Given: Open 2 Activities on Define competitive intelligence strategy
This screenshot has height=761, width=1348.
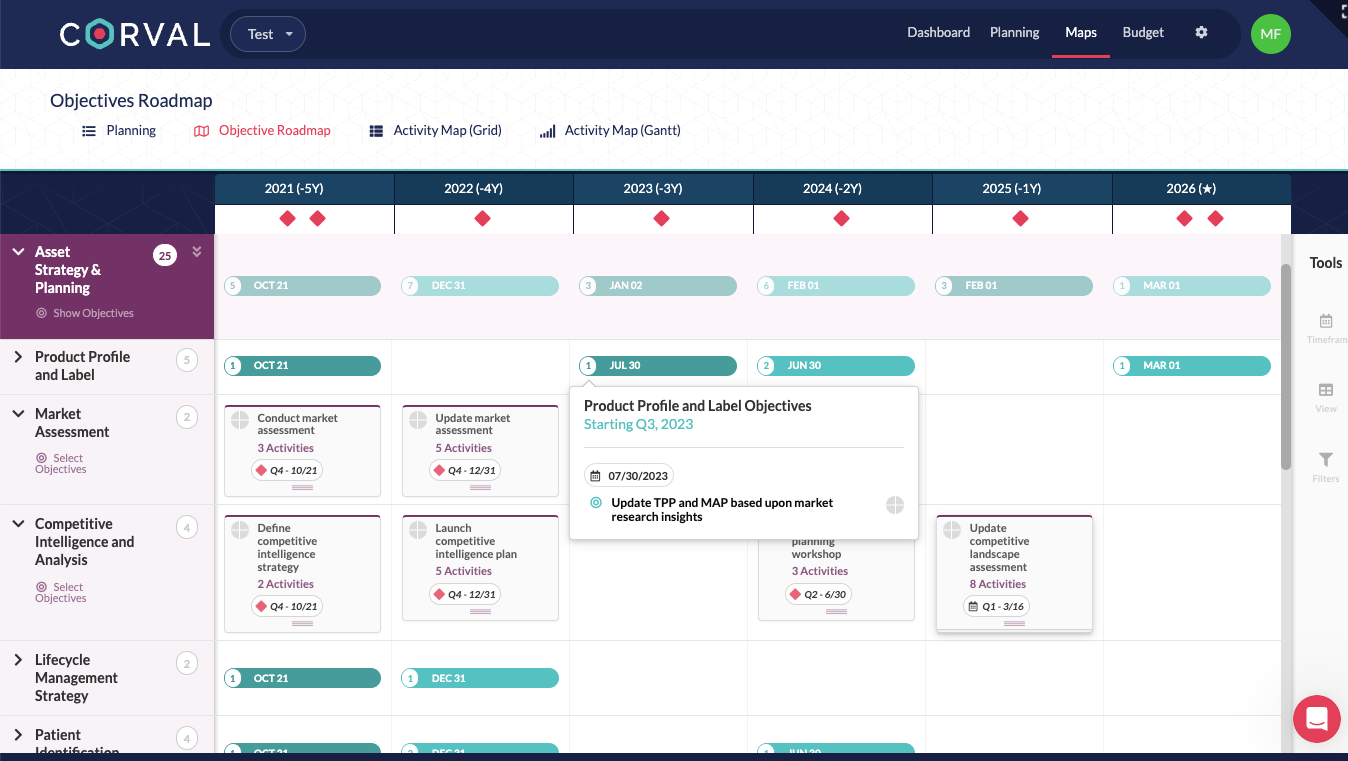Looking at the screenshot, I should pos(285,584).
